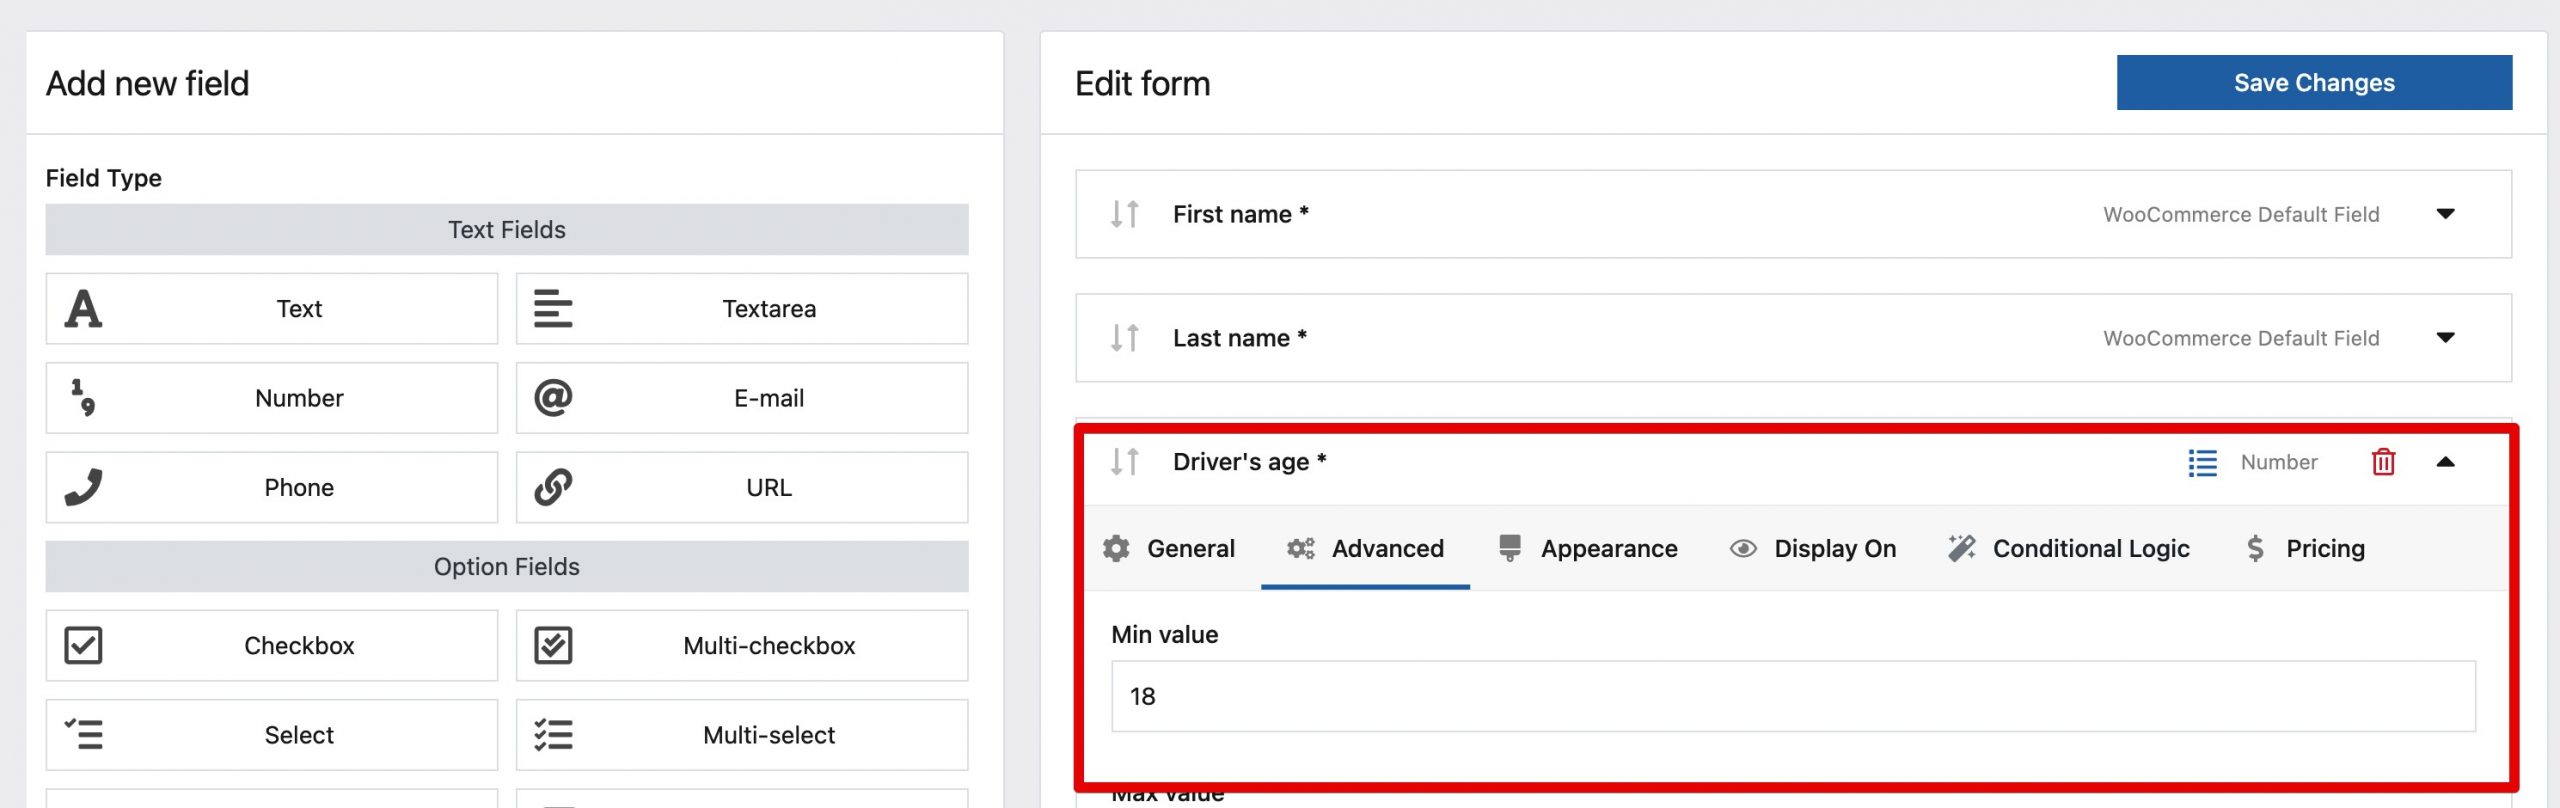Click the Conditional Logic magic wand icon
Image resolution: width=2560 pixels, height=808 pixels.
tap(1961, 548)
